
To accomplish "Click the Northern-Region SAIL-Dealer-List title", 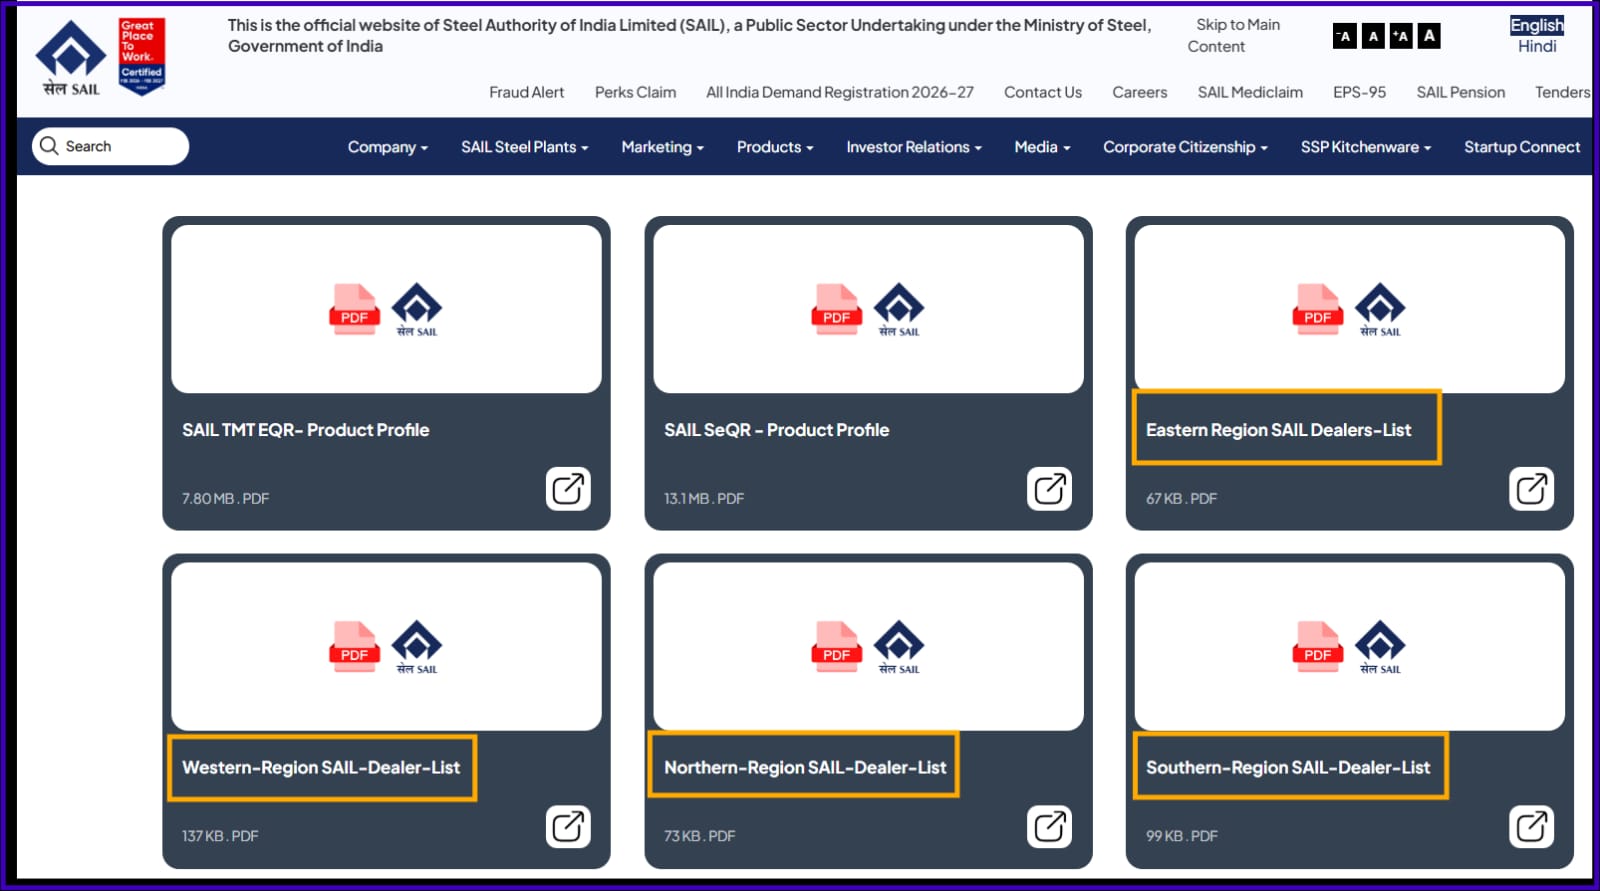I will pyautogui.click(x=805, y=768).
